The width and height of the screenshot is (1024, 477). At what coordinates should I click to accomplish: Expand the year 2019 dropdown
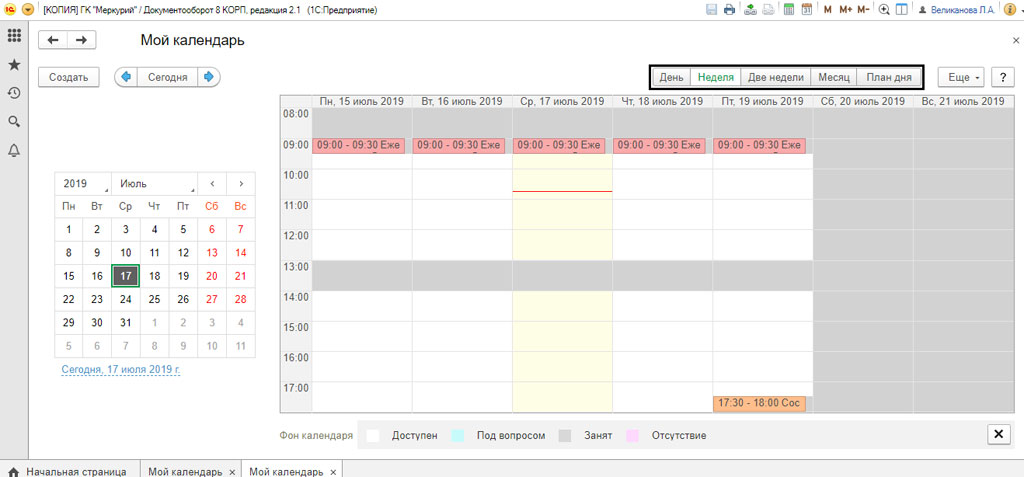pyautogui.click(x=83, y=184)
